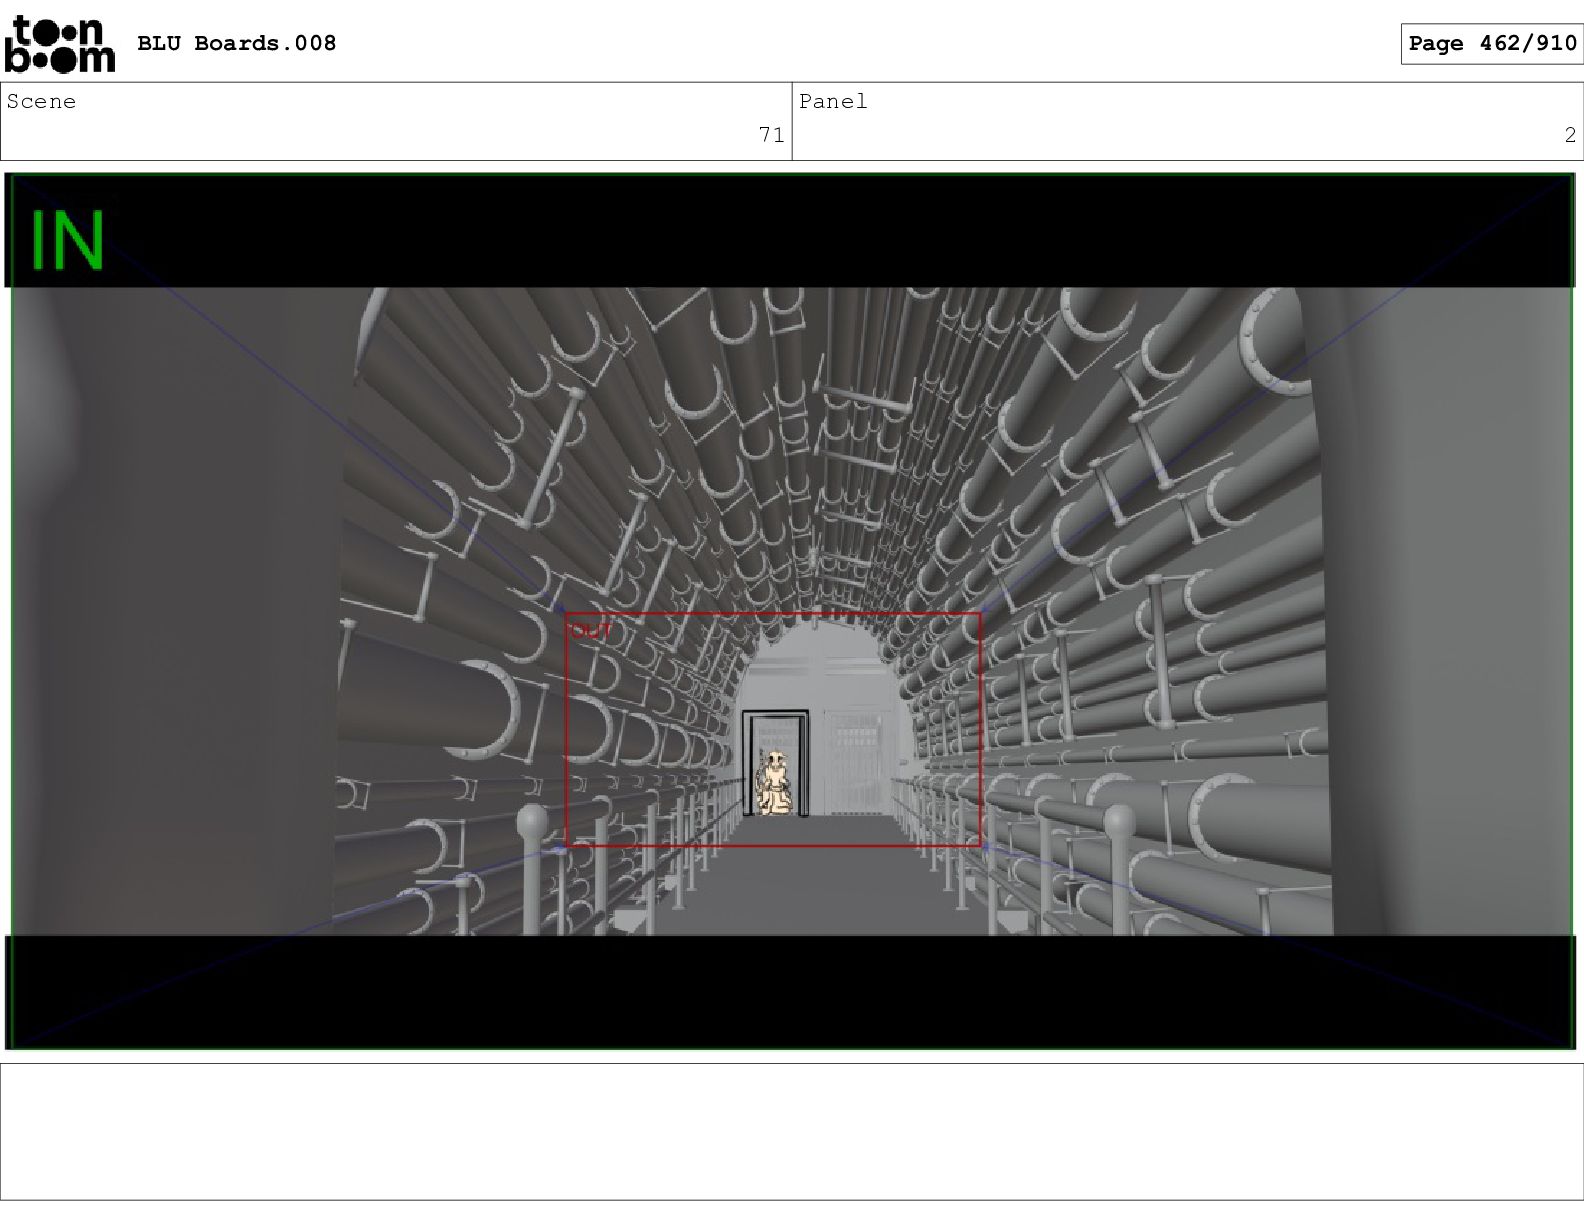Click the Toon Boom logo
This screenshot has height=1224, width=1584.
60,45
